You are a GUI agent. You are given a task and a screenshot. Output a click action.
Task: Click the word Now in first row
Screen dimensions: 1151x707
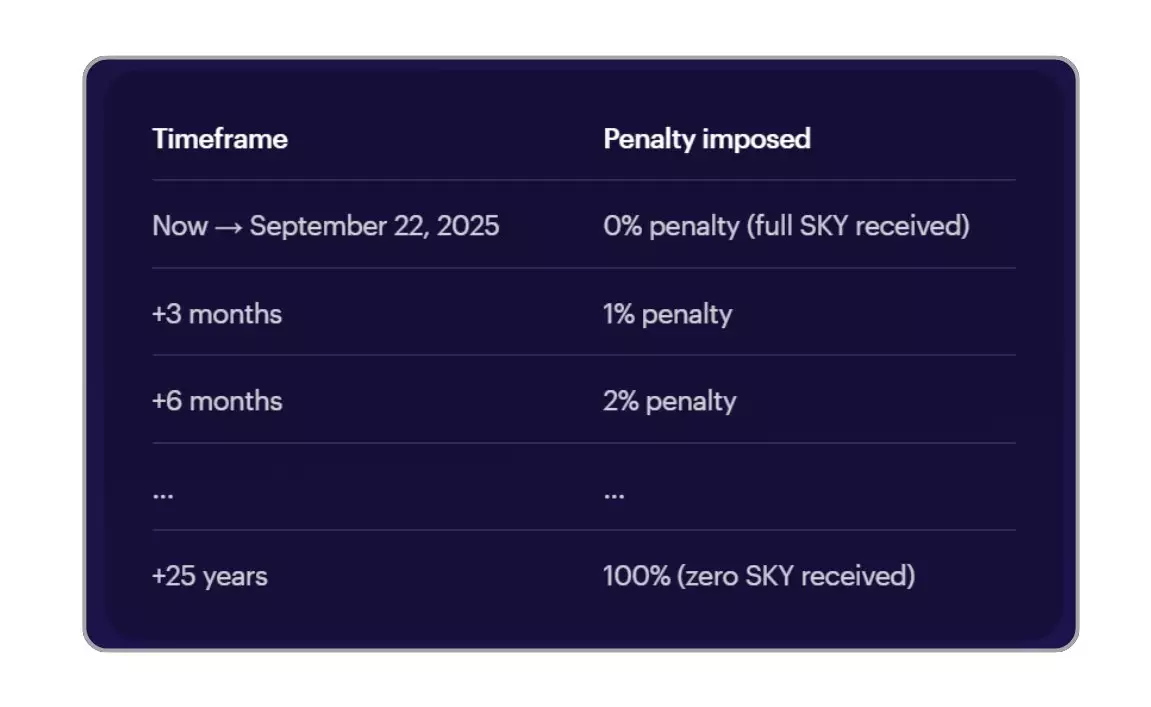(x=180, y=226)
